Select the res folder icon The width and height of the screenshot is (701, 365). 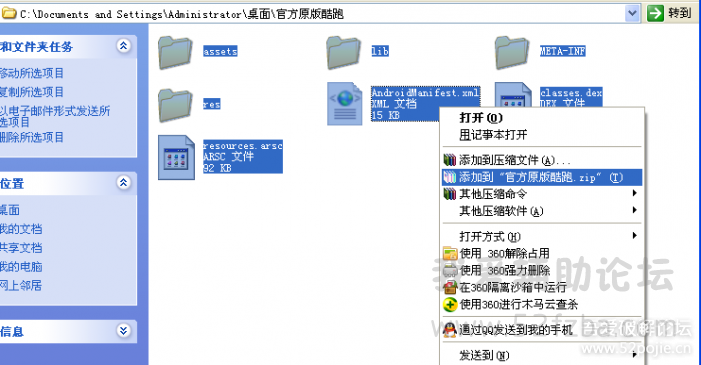tap(175, 106)
